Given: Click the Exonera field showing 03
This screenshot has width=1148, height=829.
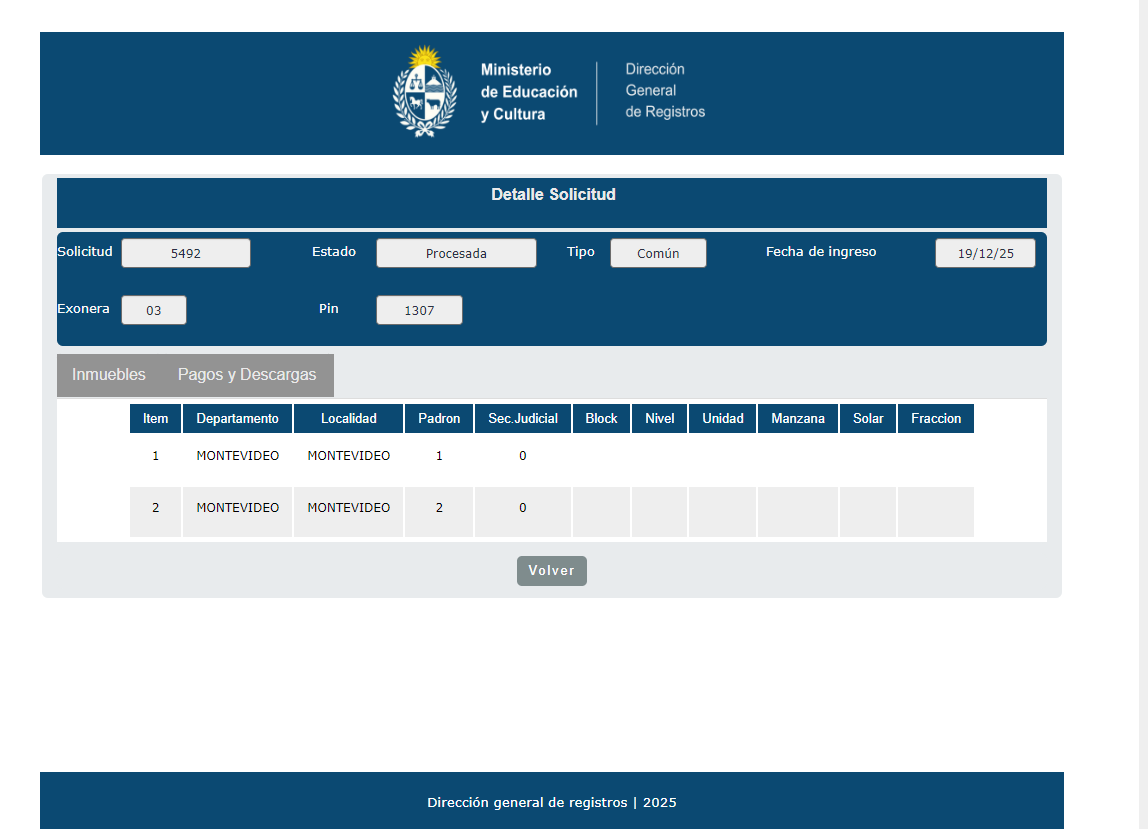Looking at the screenshot, I should pos(154,311).
